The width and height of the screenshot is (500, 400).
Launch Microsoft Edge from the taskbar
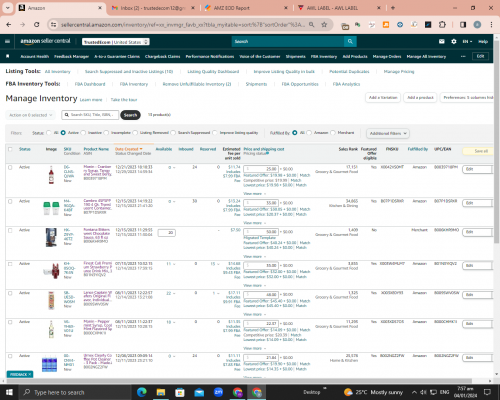(x=142, y=392)
